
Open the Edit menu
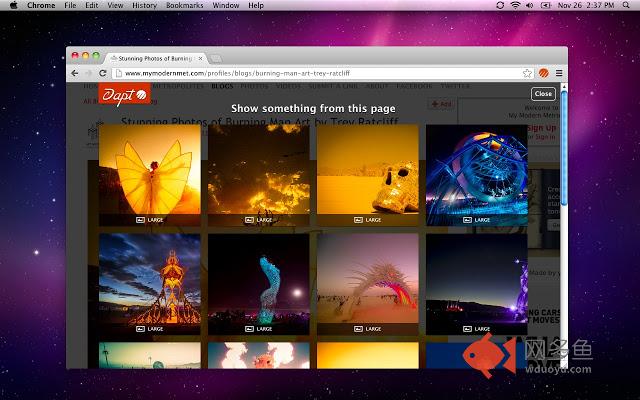[91, 5]
